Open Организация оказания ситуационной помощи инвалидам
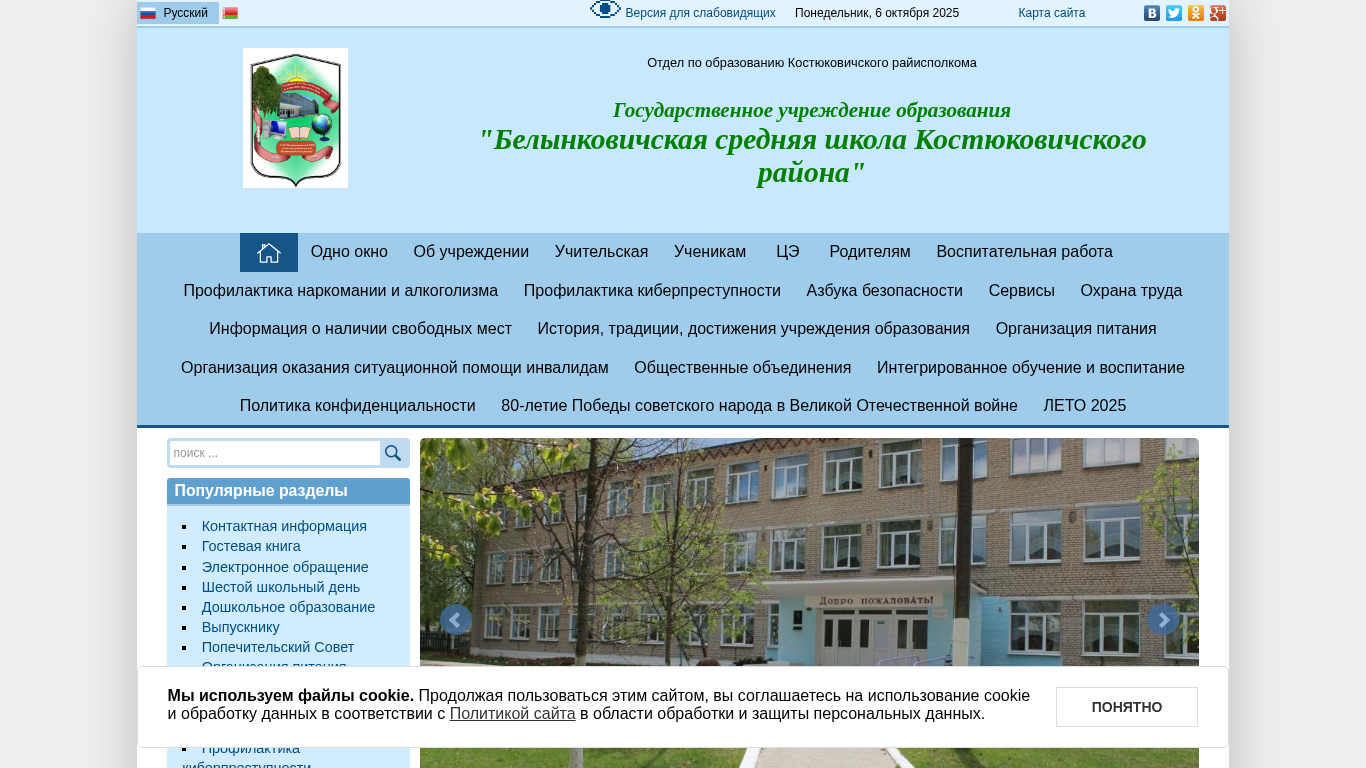Screen dimensions: 1366x768 coord(395,368)
